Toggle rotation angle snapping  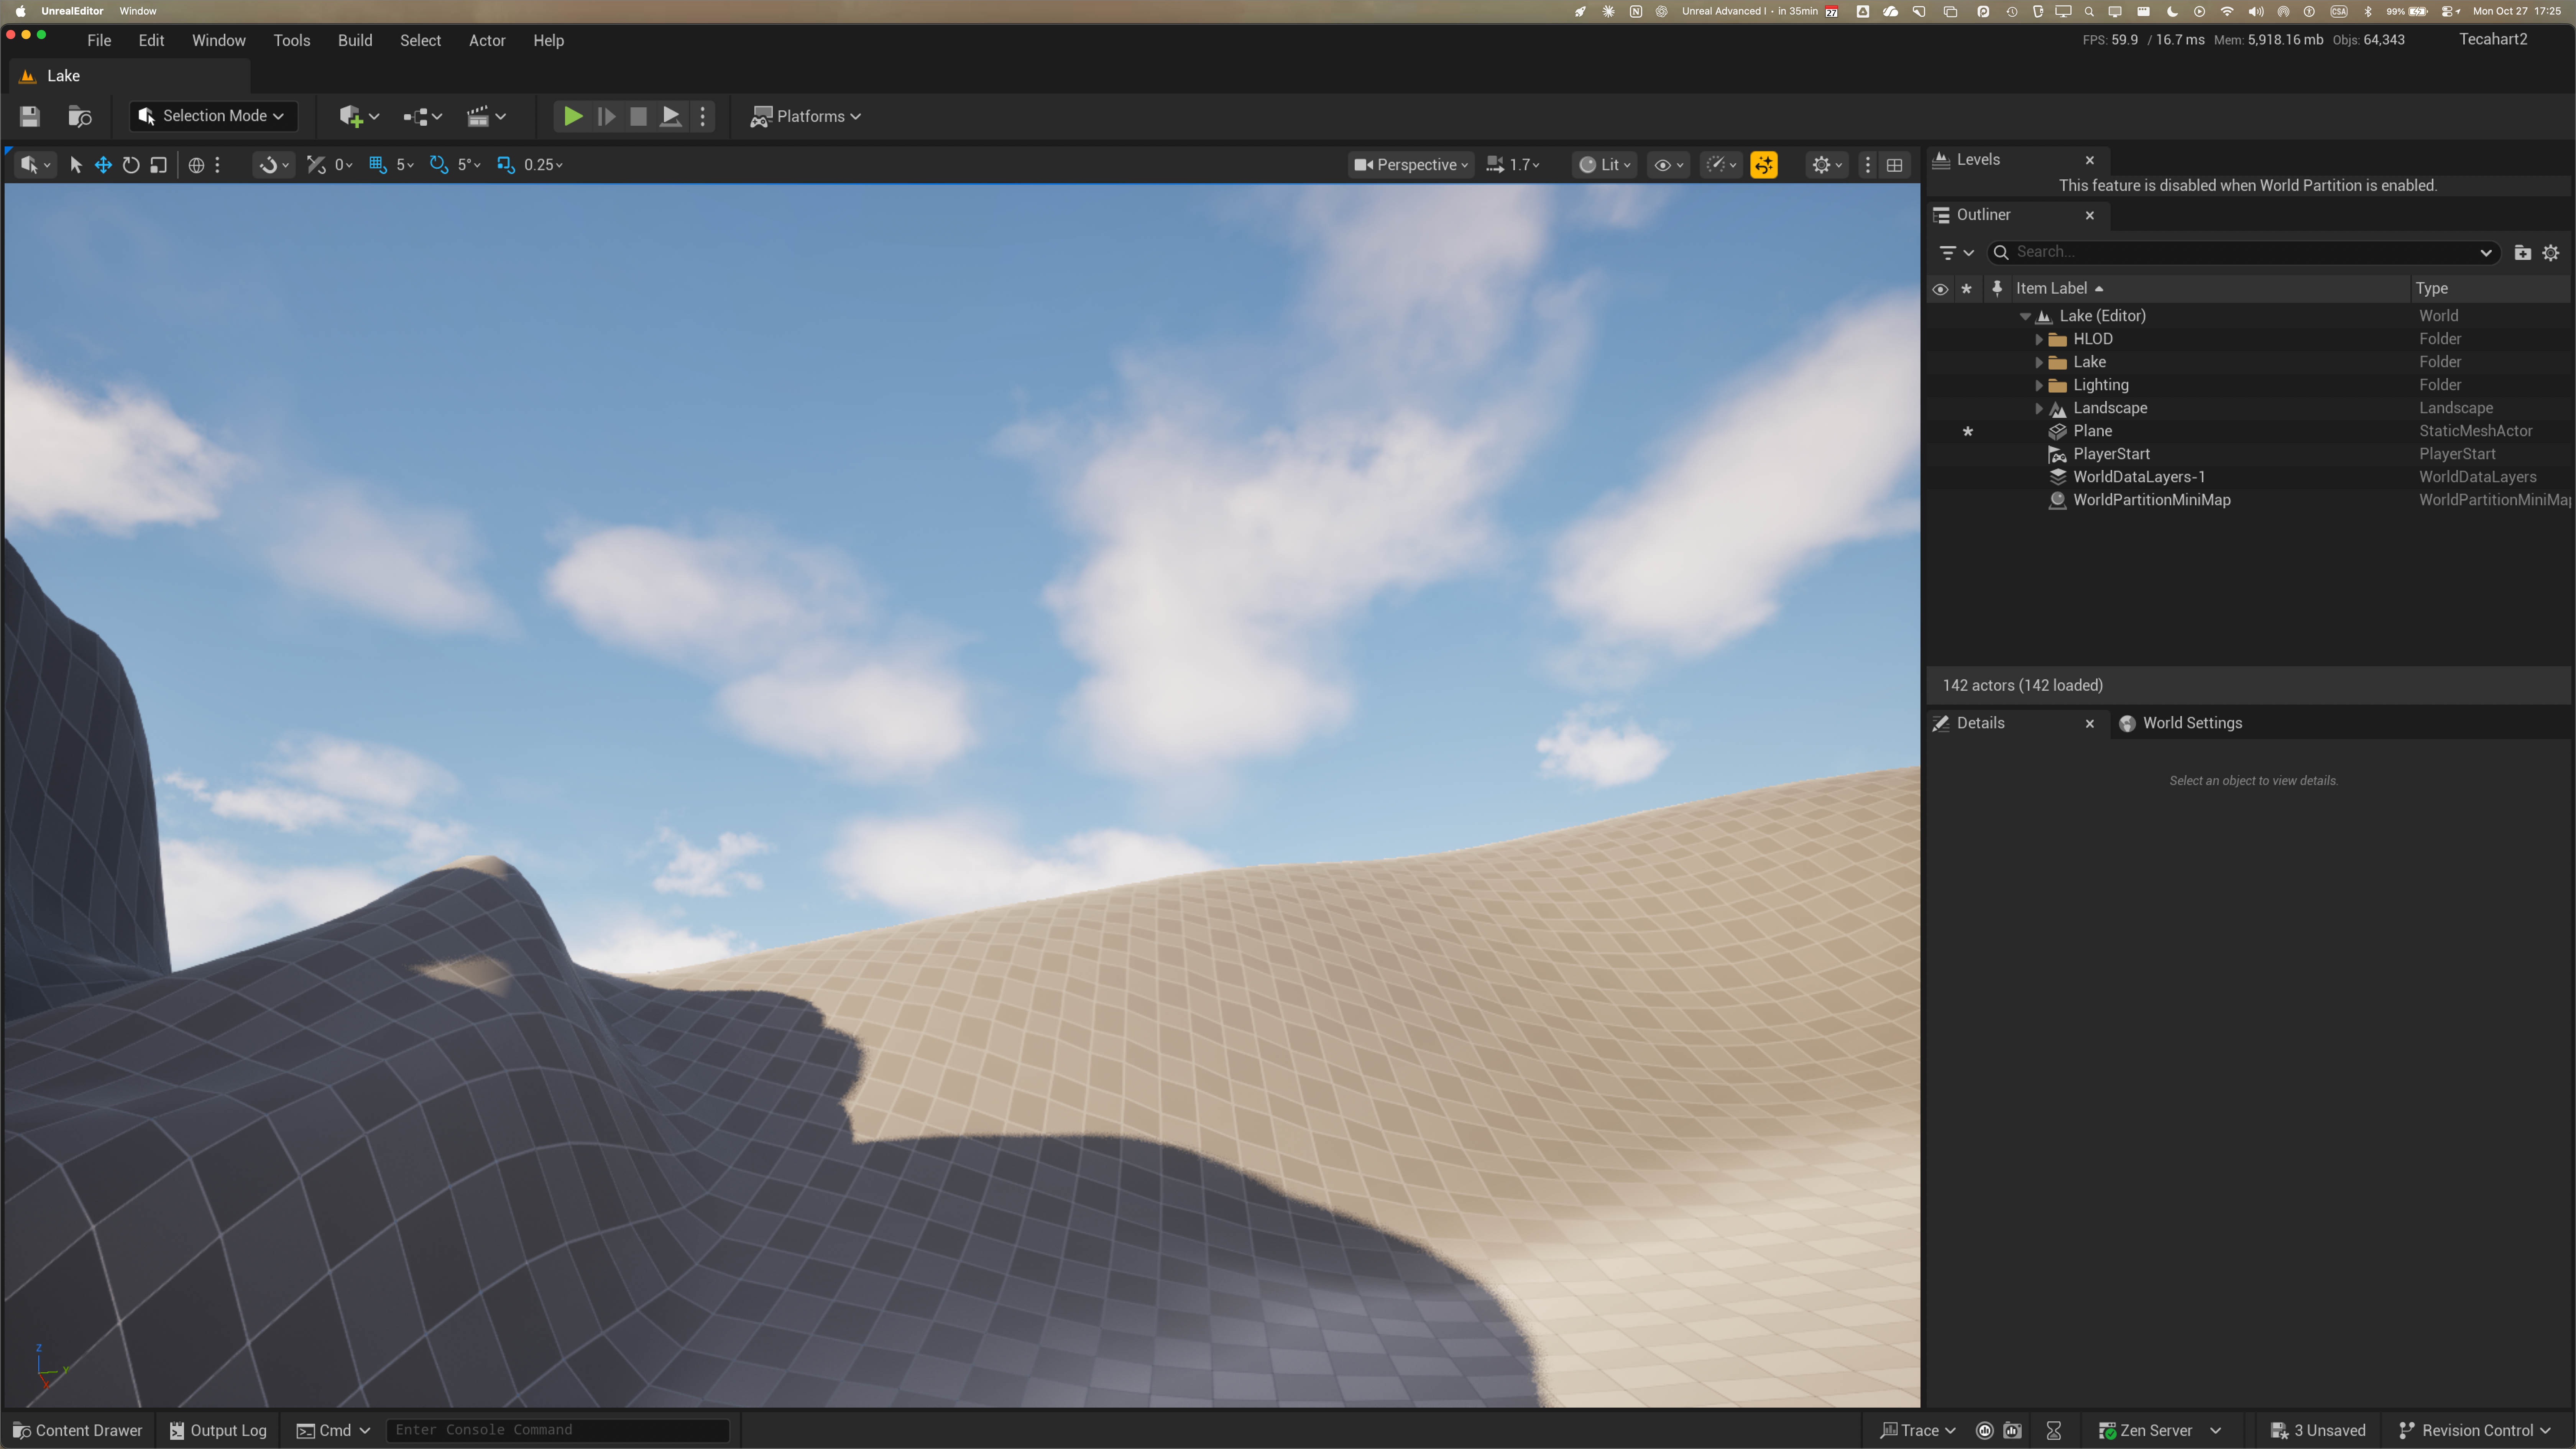438,165
